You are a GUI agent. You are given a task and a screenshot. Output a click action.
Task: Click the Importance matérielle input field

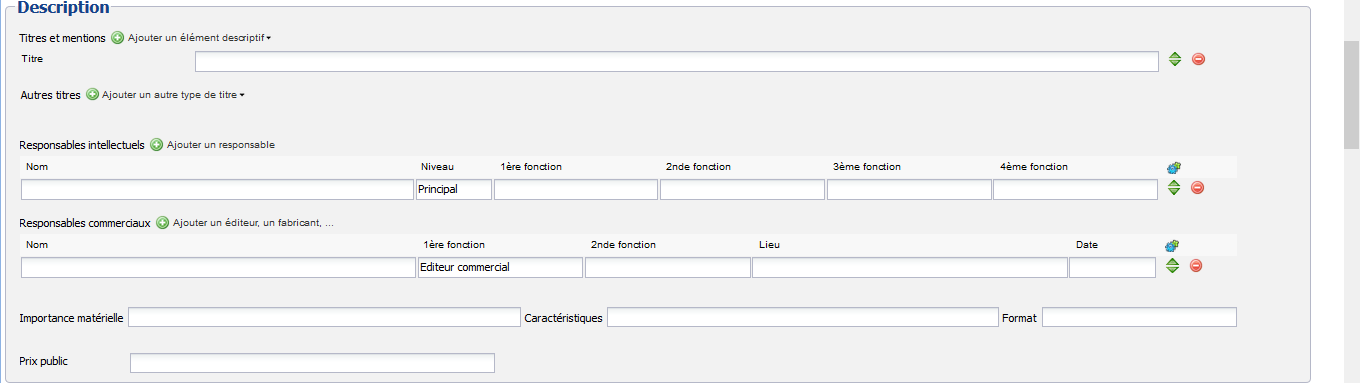pyautogui.click(x=324, y=317)
